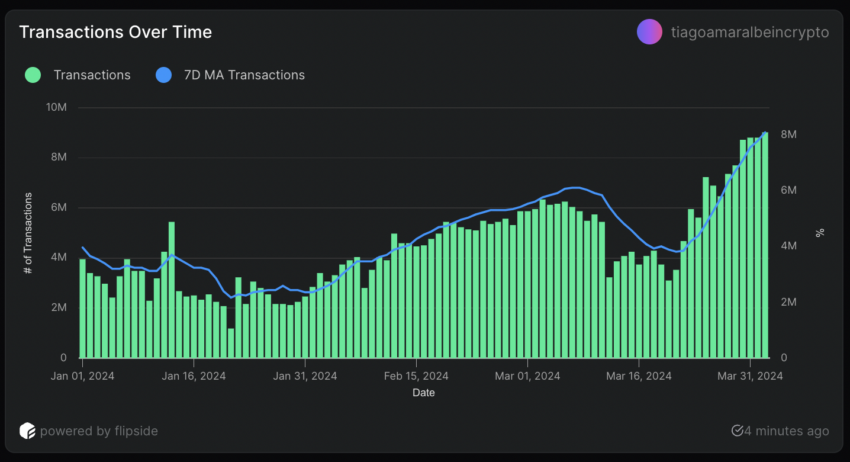Click the Flipside logo icon
This screenshot has width=850, height=462.
[28, 431]
